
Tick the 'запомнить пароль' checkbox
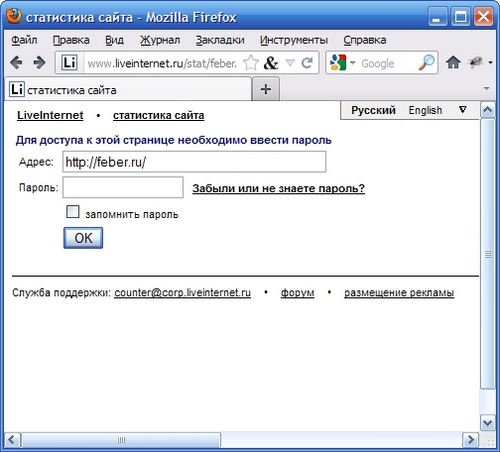[x=73, y=212]
